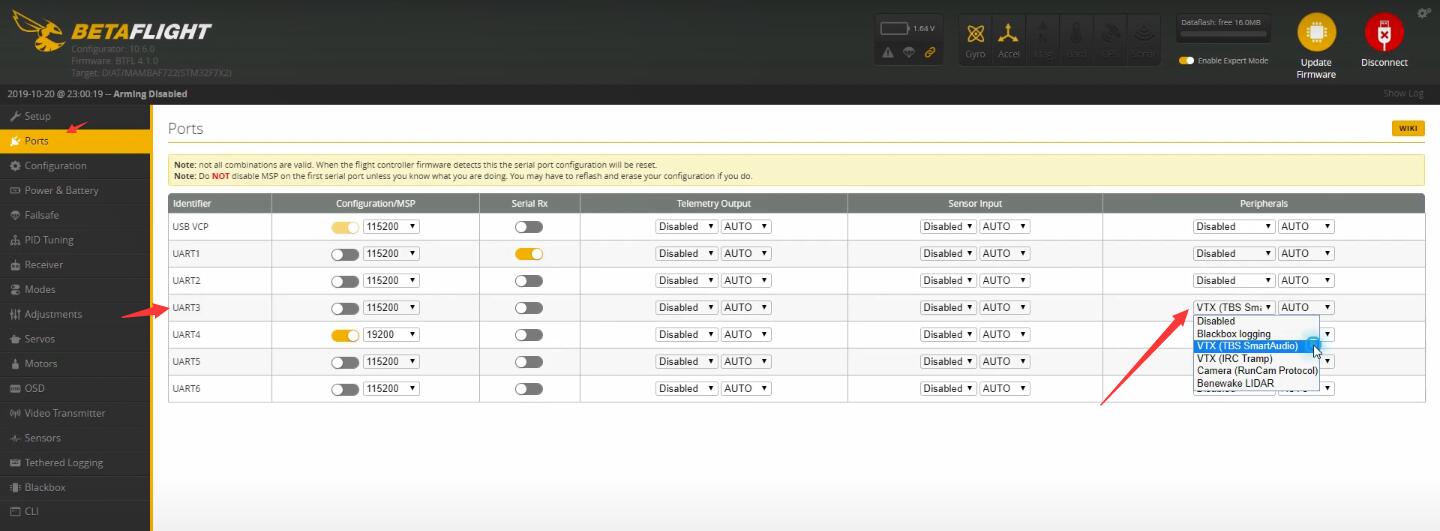Open the CLI tab
This screenshot has height=531, width=1440.
[x=76, y=512]
